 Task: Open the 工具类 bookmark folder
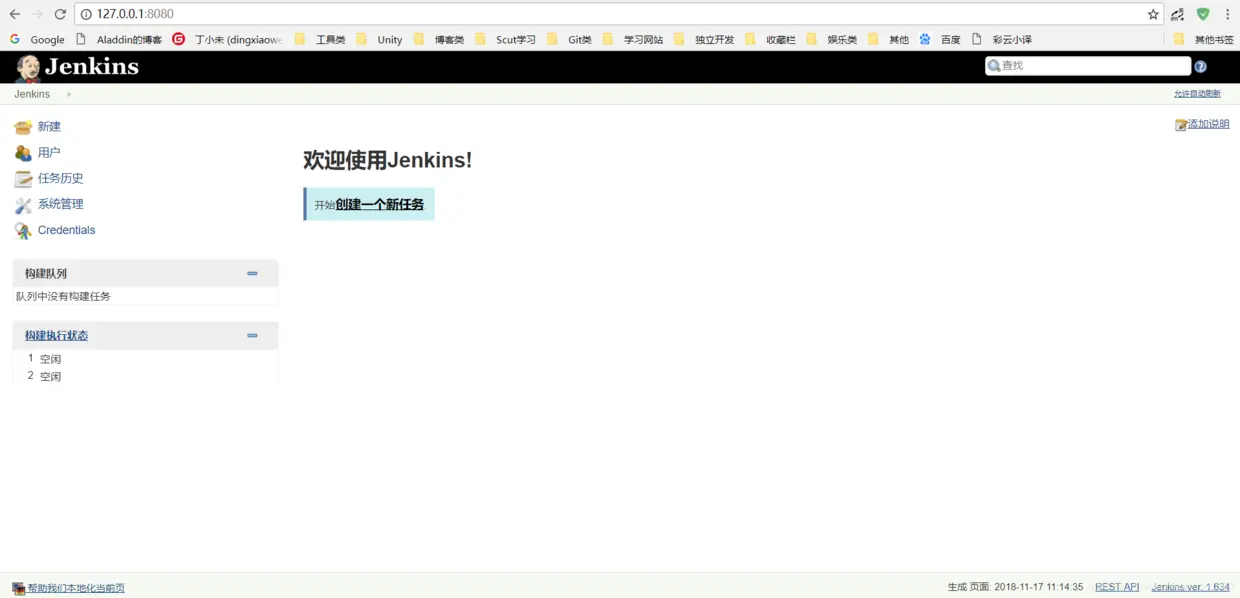(320, 40)
